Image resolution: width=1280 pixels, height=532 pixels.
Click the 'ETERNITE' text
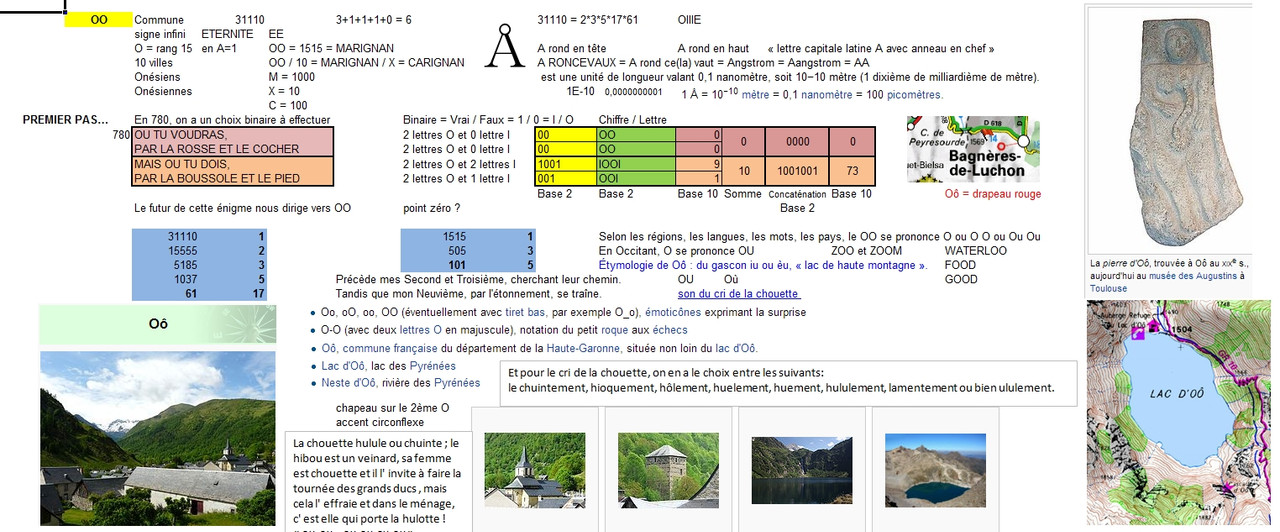[x=227, y=34]
